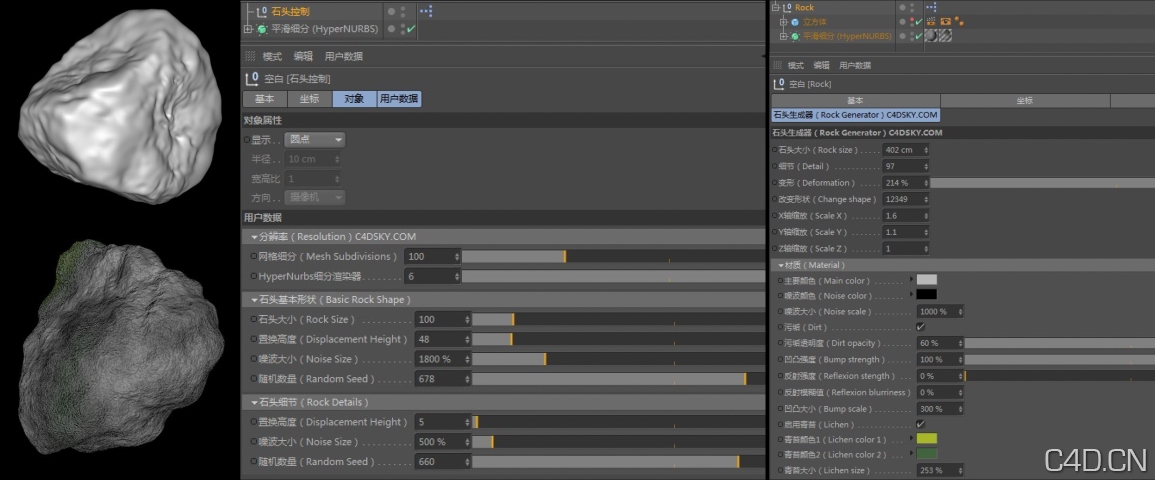Image resolution: width=1155 pixels, height=480 pixels.
Task: Toggle visibility dot of 立方体
Action: click(902, 22)
